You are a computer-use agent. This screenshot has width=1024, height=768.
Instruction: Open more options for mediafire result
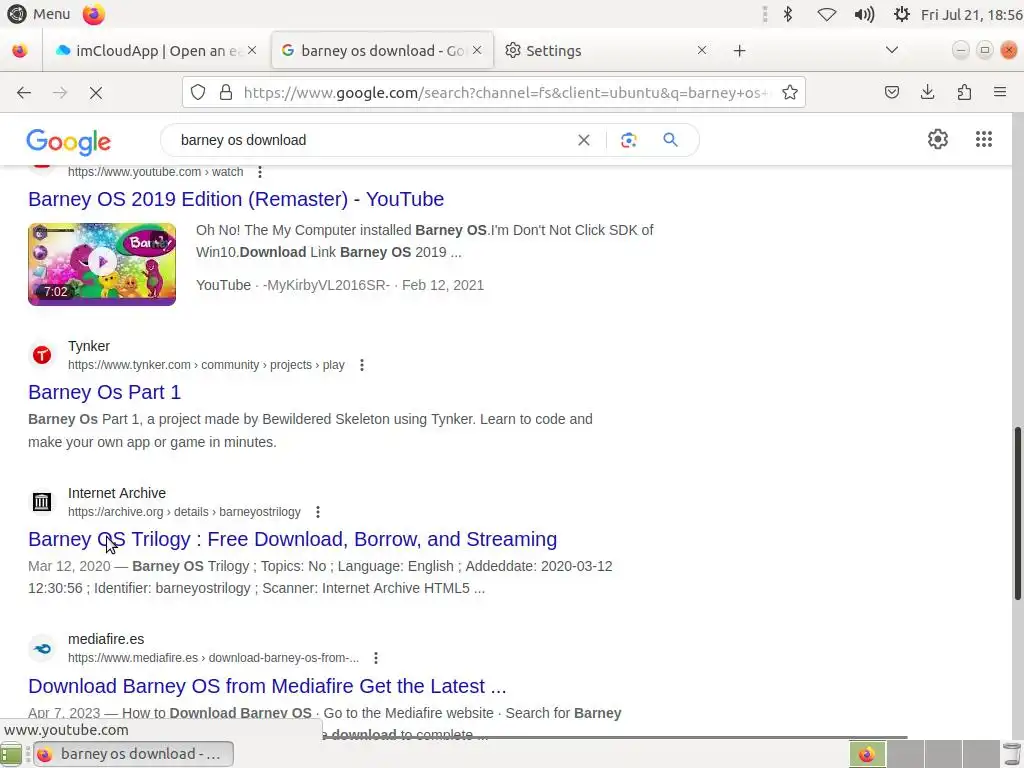click(376, 658)
